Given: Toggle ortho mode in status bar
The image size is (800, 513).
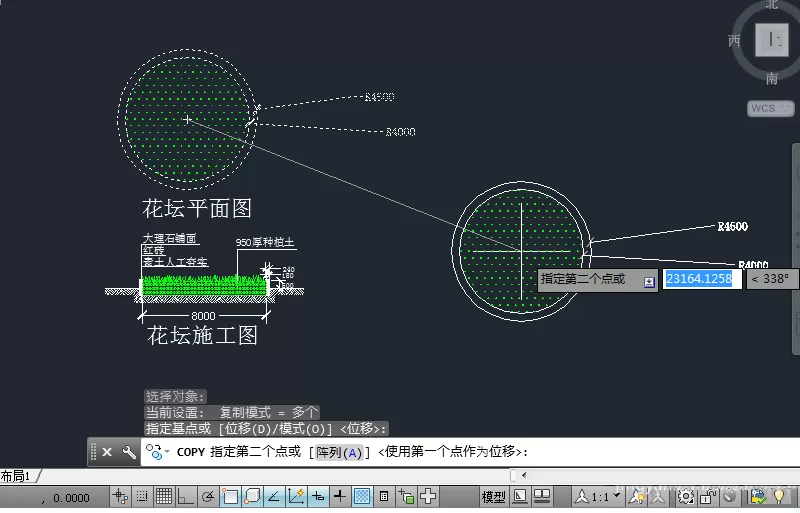Looking at the screenshot, I should [x=186, y=496].
